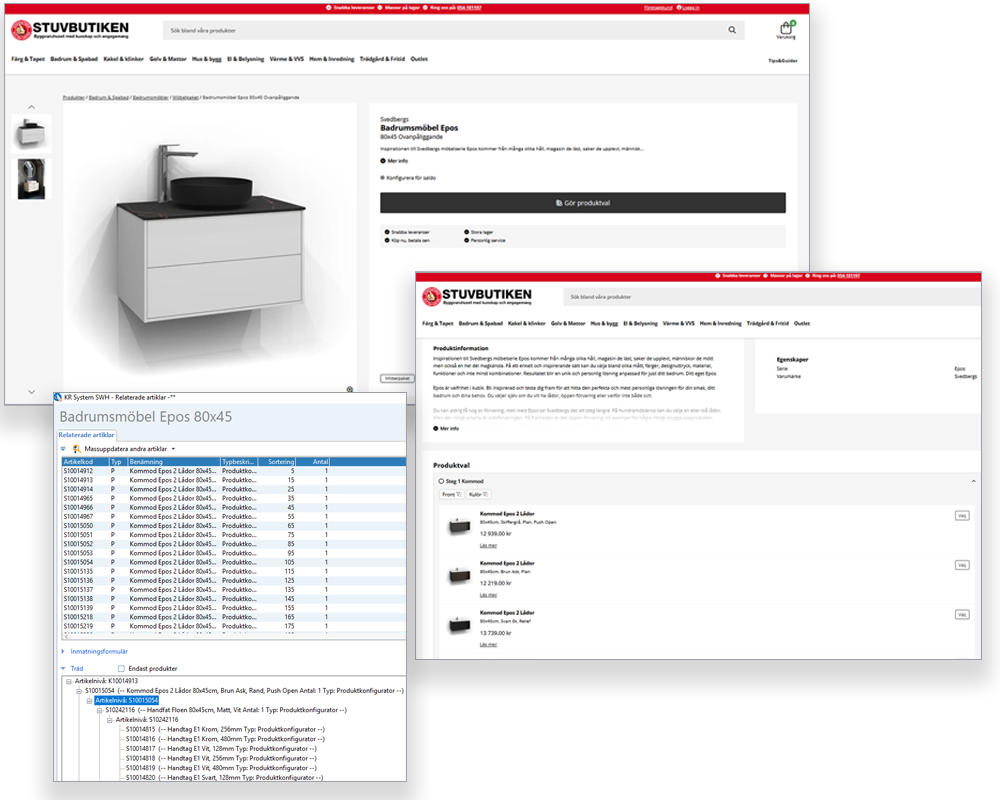
Task: Collapse the Artikelnivå: K10014913 tree node
Action: (69, 681)
